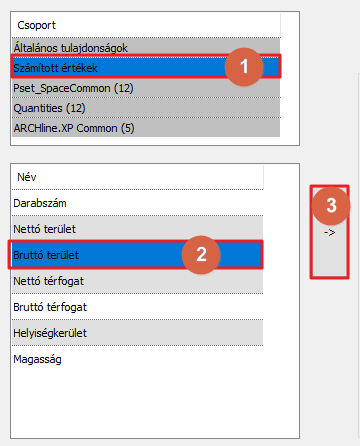Click step marker number 3 badge

coord(331,205)
